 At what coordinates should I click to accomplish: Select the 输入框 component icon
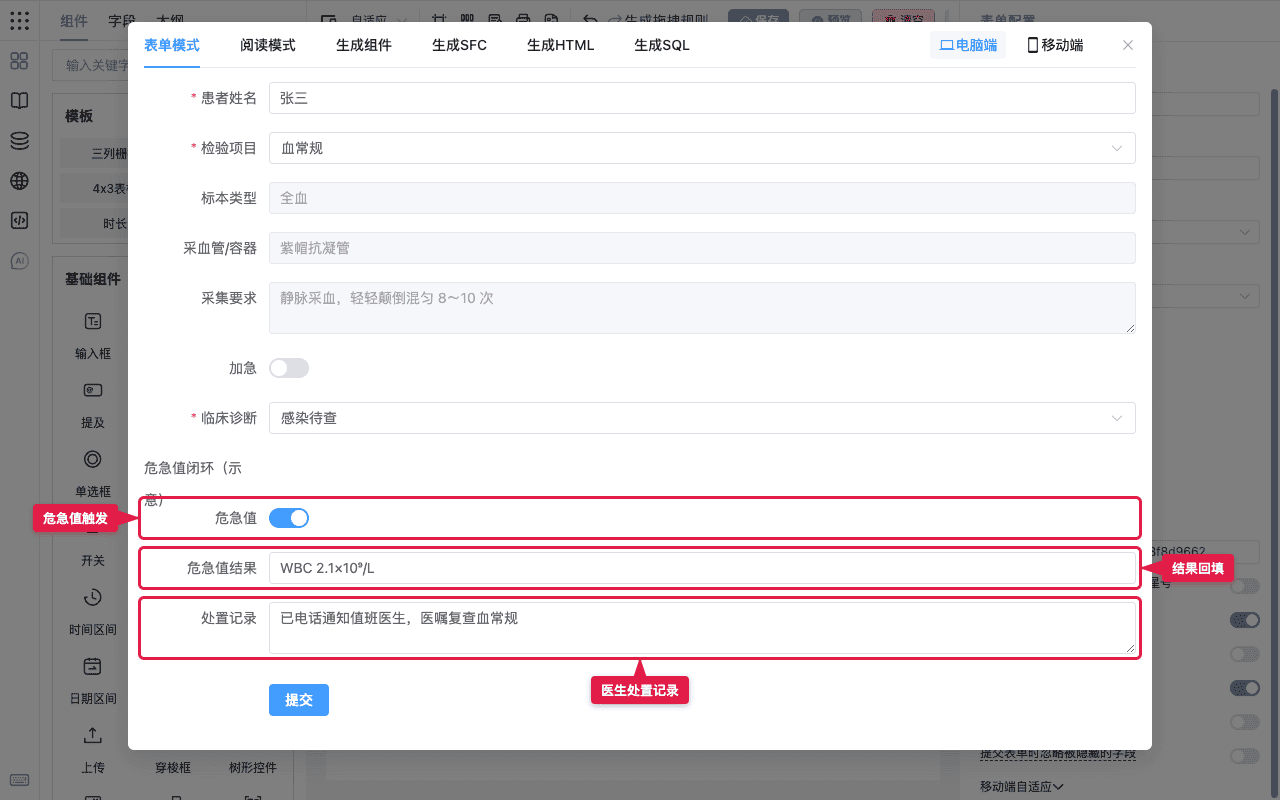[x=93, y=321]
